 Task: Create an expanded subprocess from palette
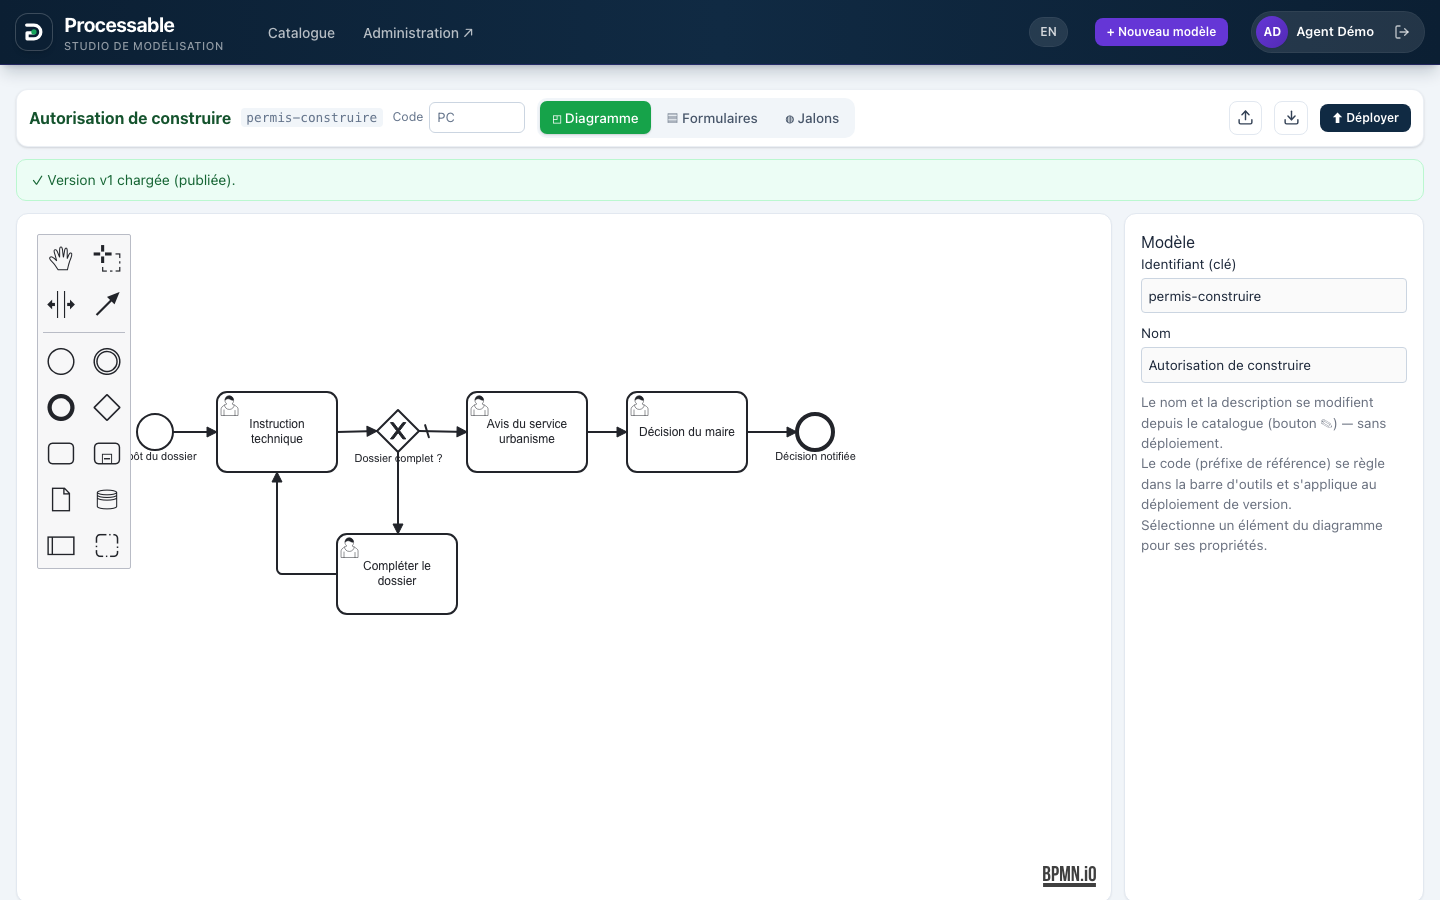[107, 453]
